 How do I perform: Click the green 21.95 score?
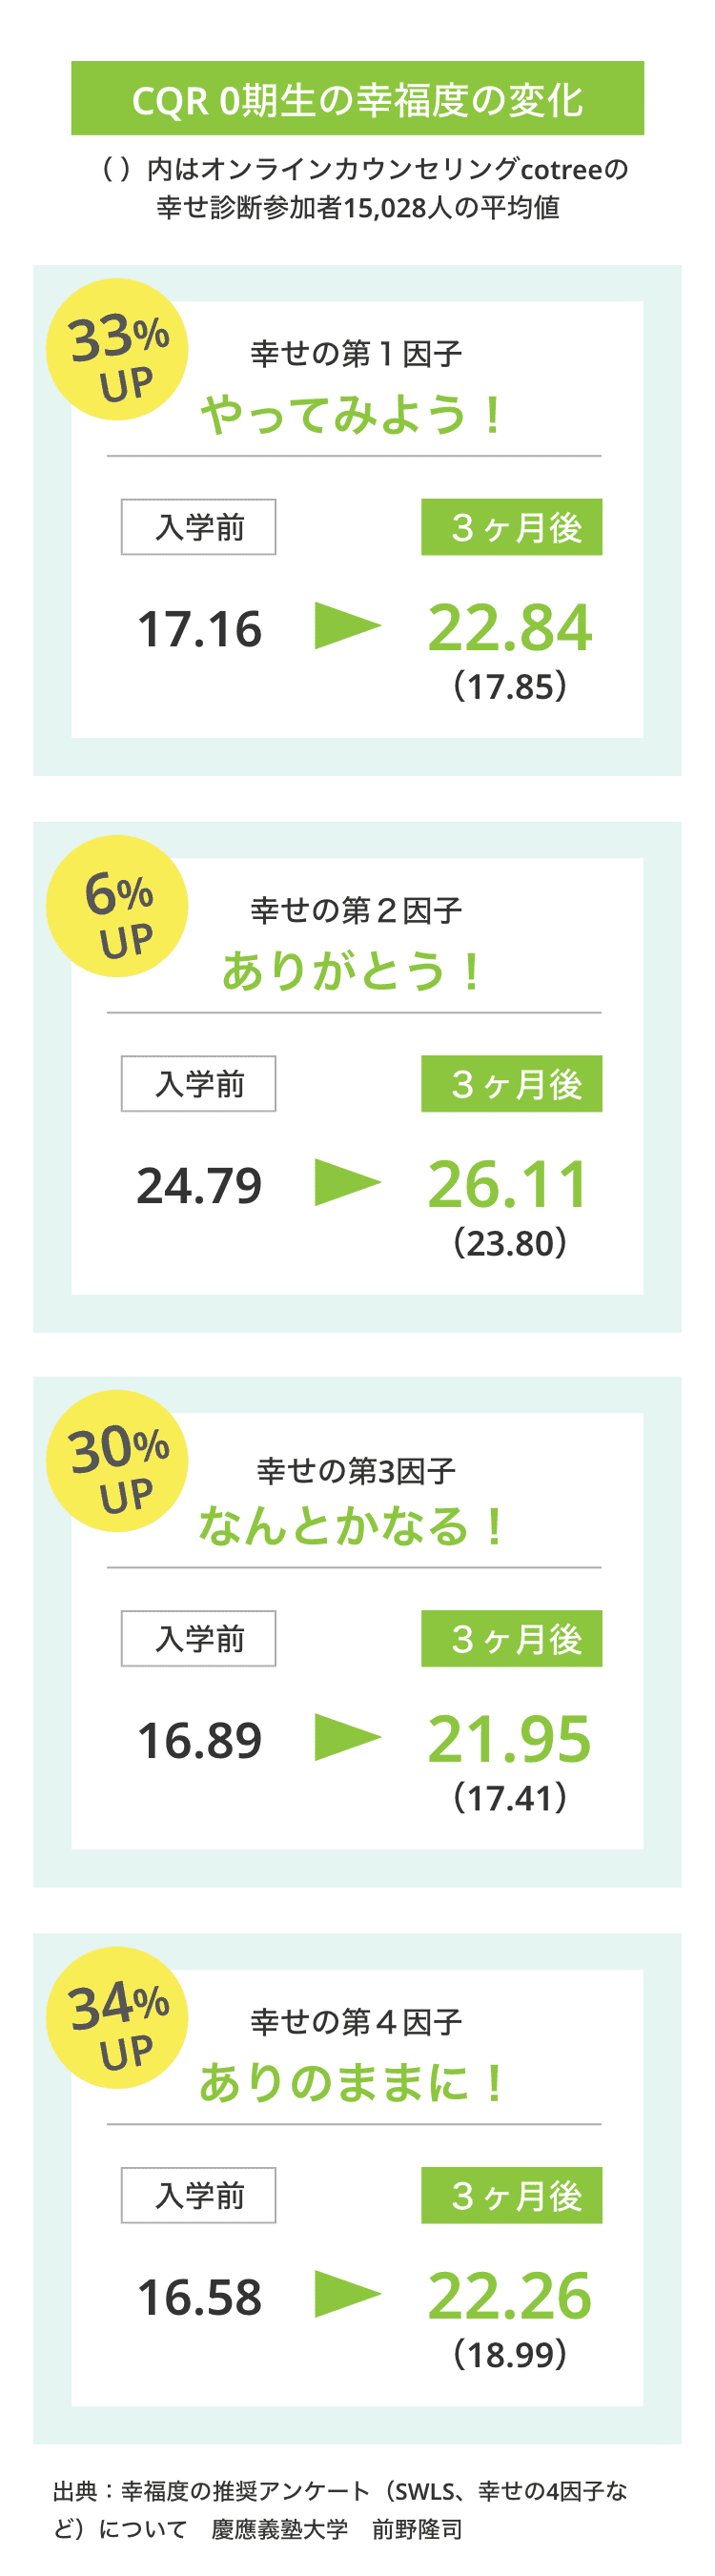[x=509, y=1739]
